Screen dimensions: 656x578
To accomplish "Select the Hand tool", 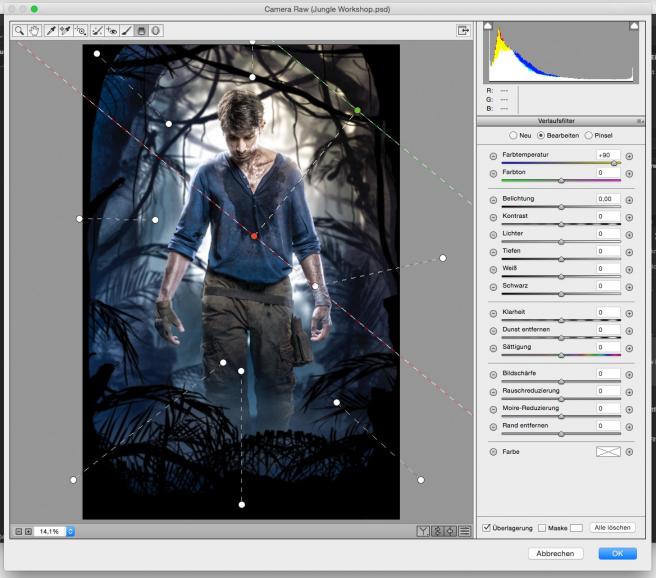I will 34,31.
